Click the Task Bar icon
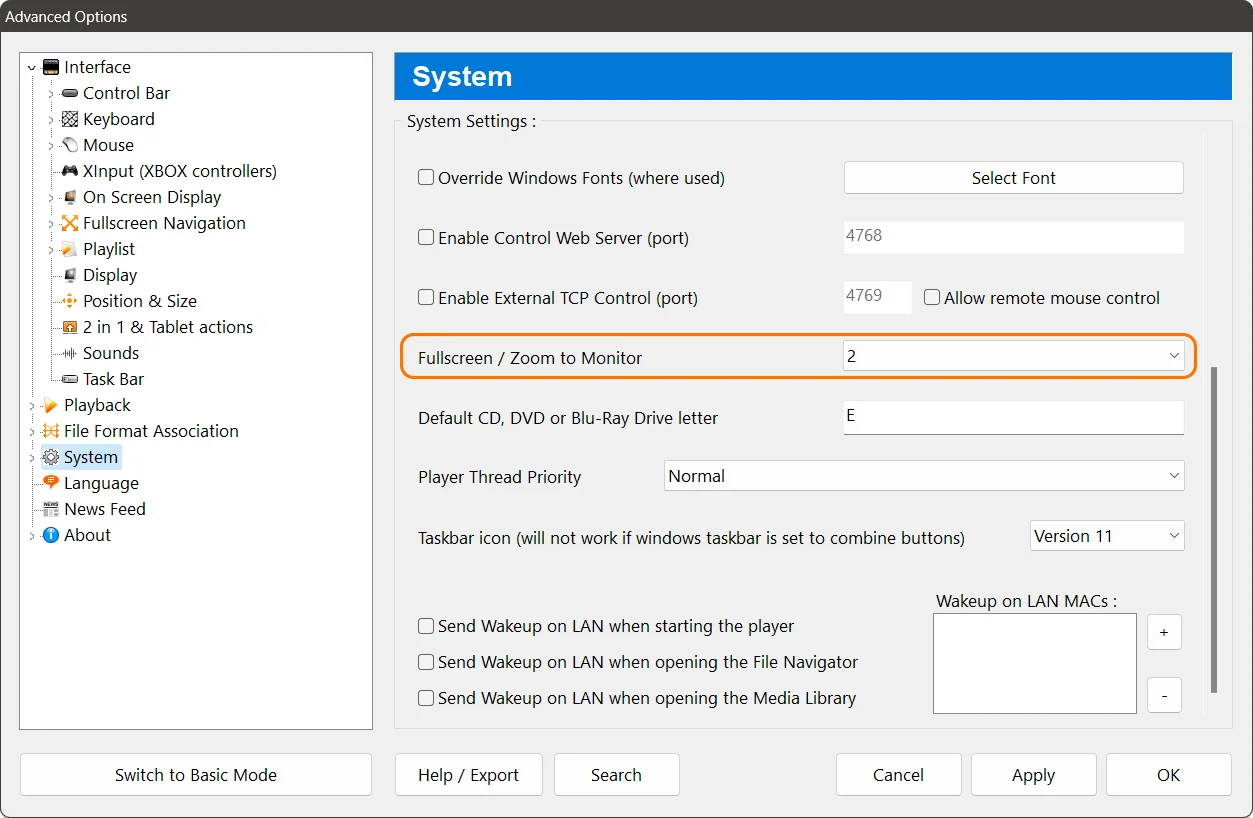The image size is (1253, 818). [70, 379]
